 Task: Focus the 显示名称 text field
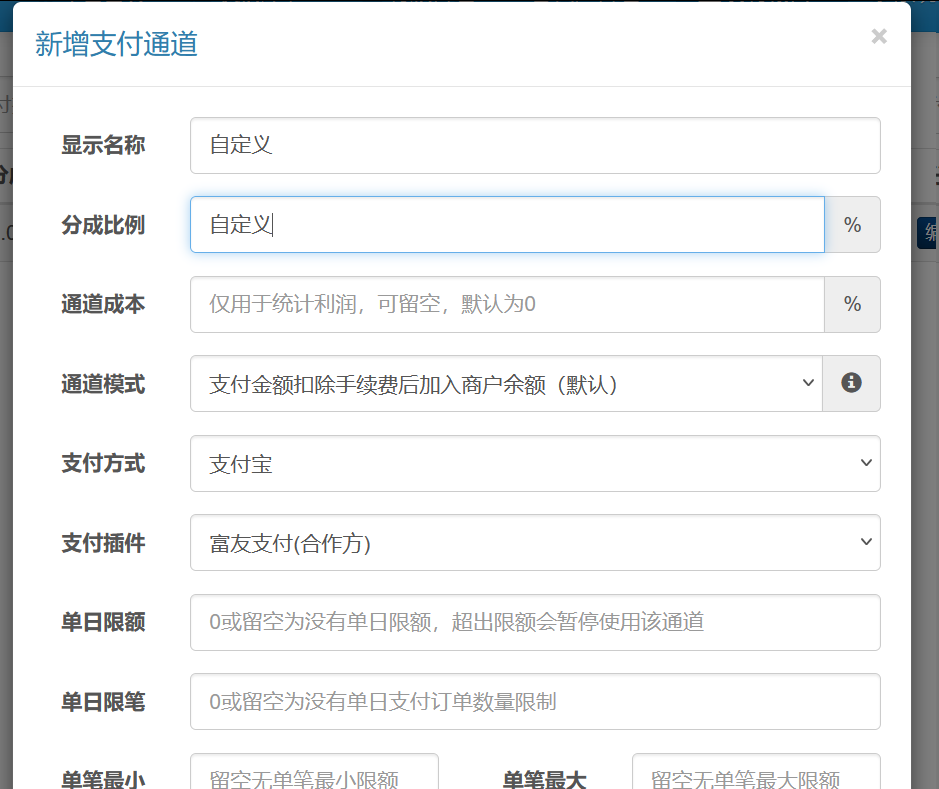click(535, 145)
